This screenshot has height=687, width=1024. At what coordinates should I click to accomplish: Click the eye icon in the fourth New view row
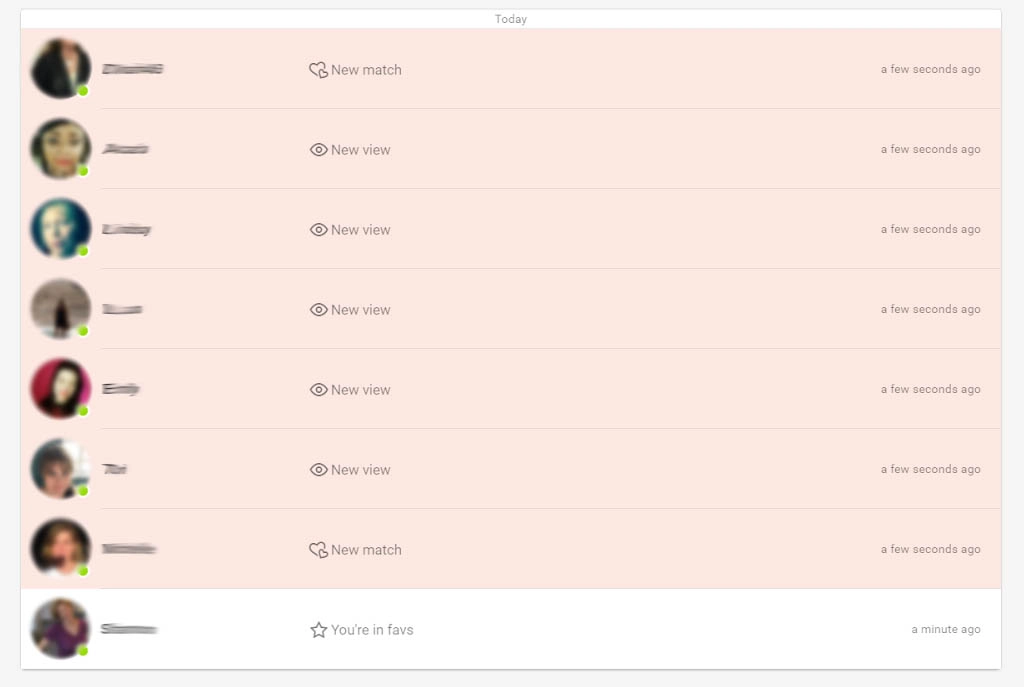[x=318, y=390]
